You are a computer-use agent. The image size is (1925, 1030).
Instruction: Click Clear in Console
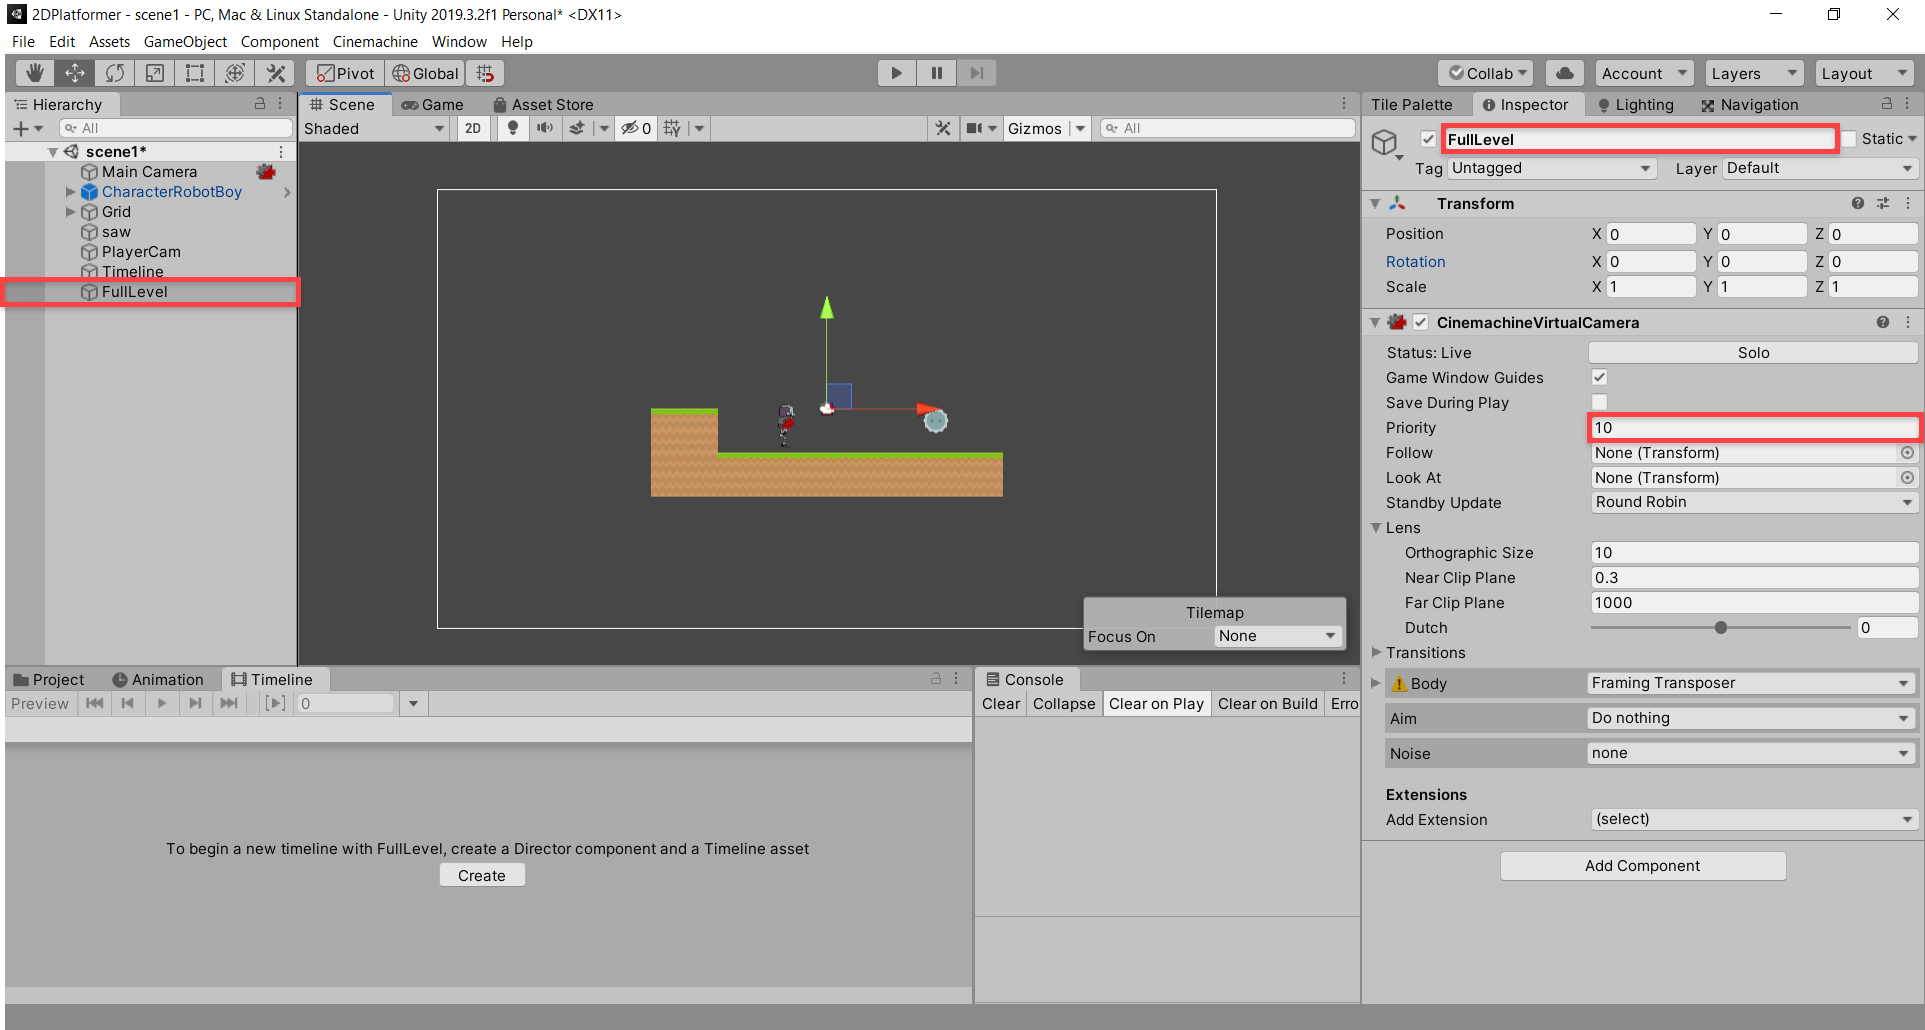(1001, 704)
